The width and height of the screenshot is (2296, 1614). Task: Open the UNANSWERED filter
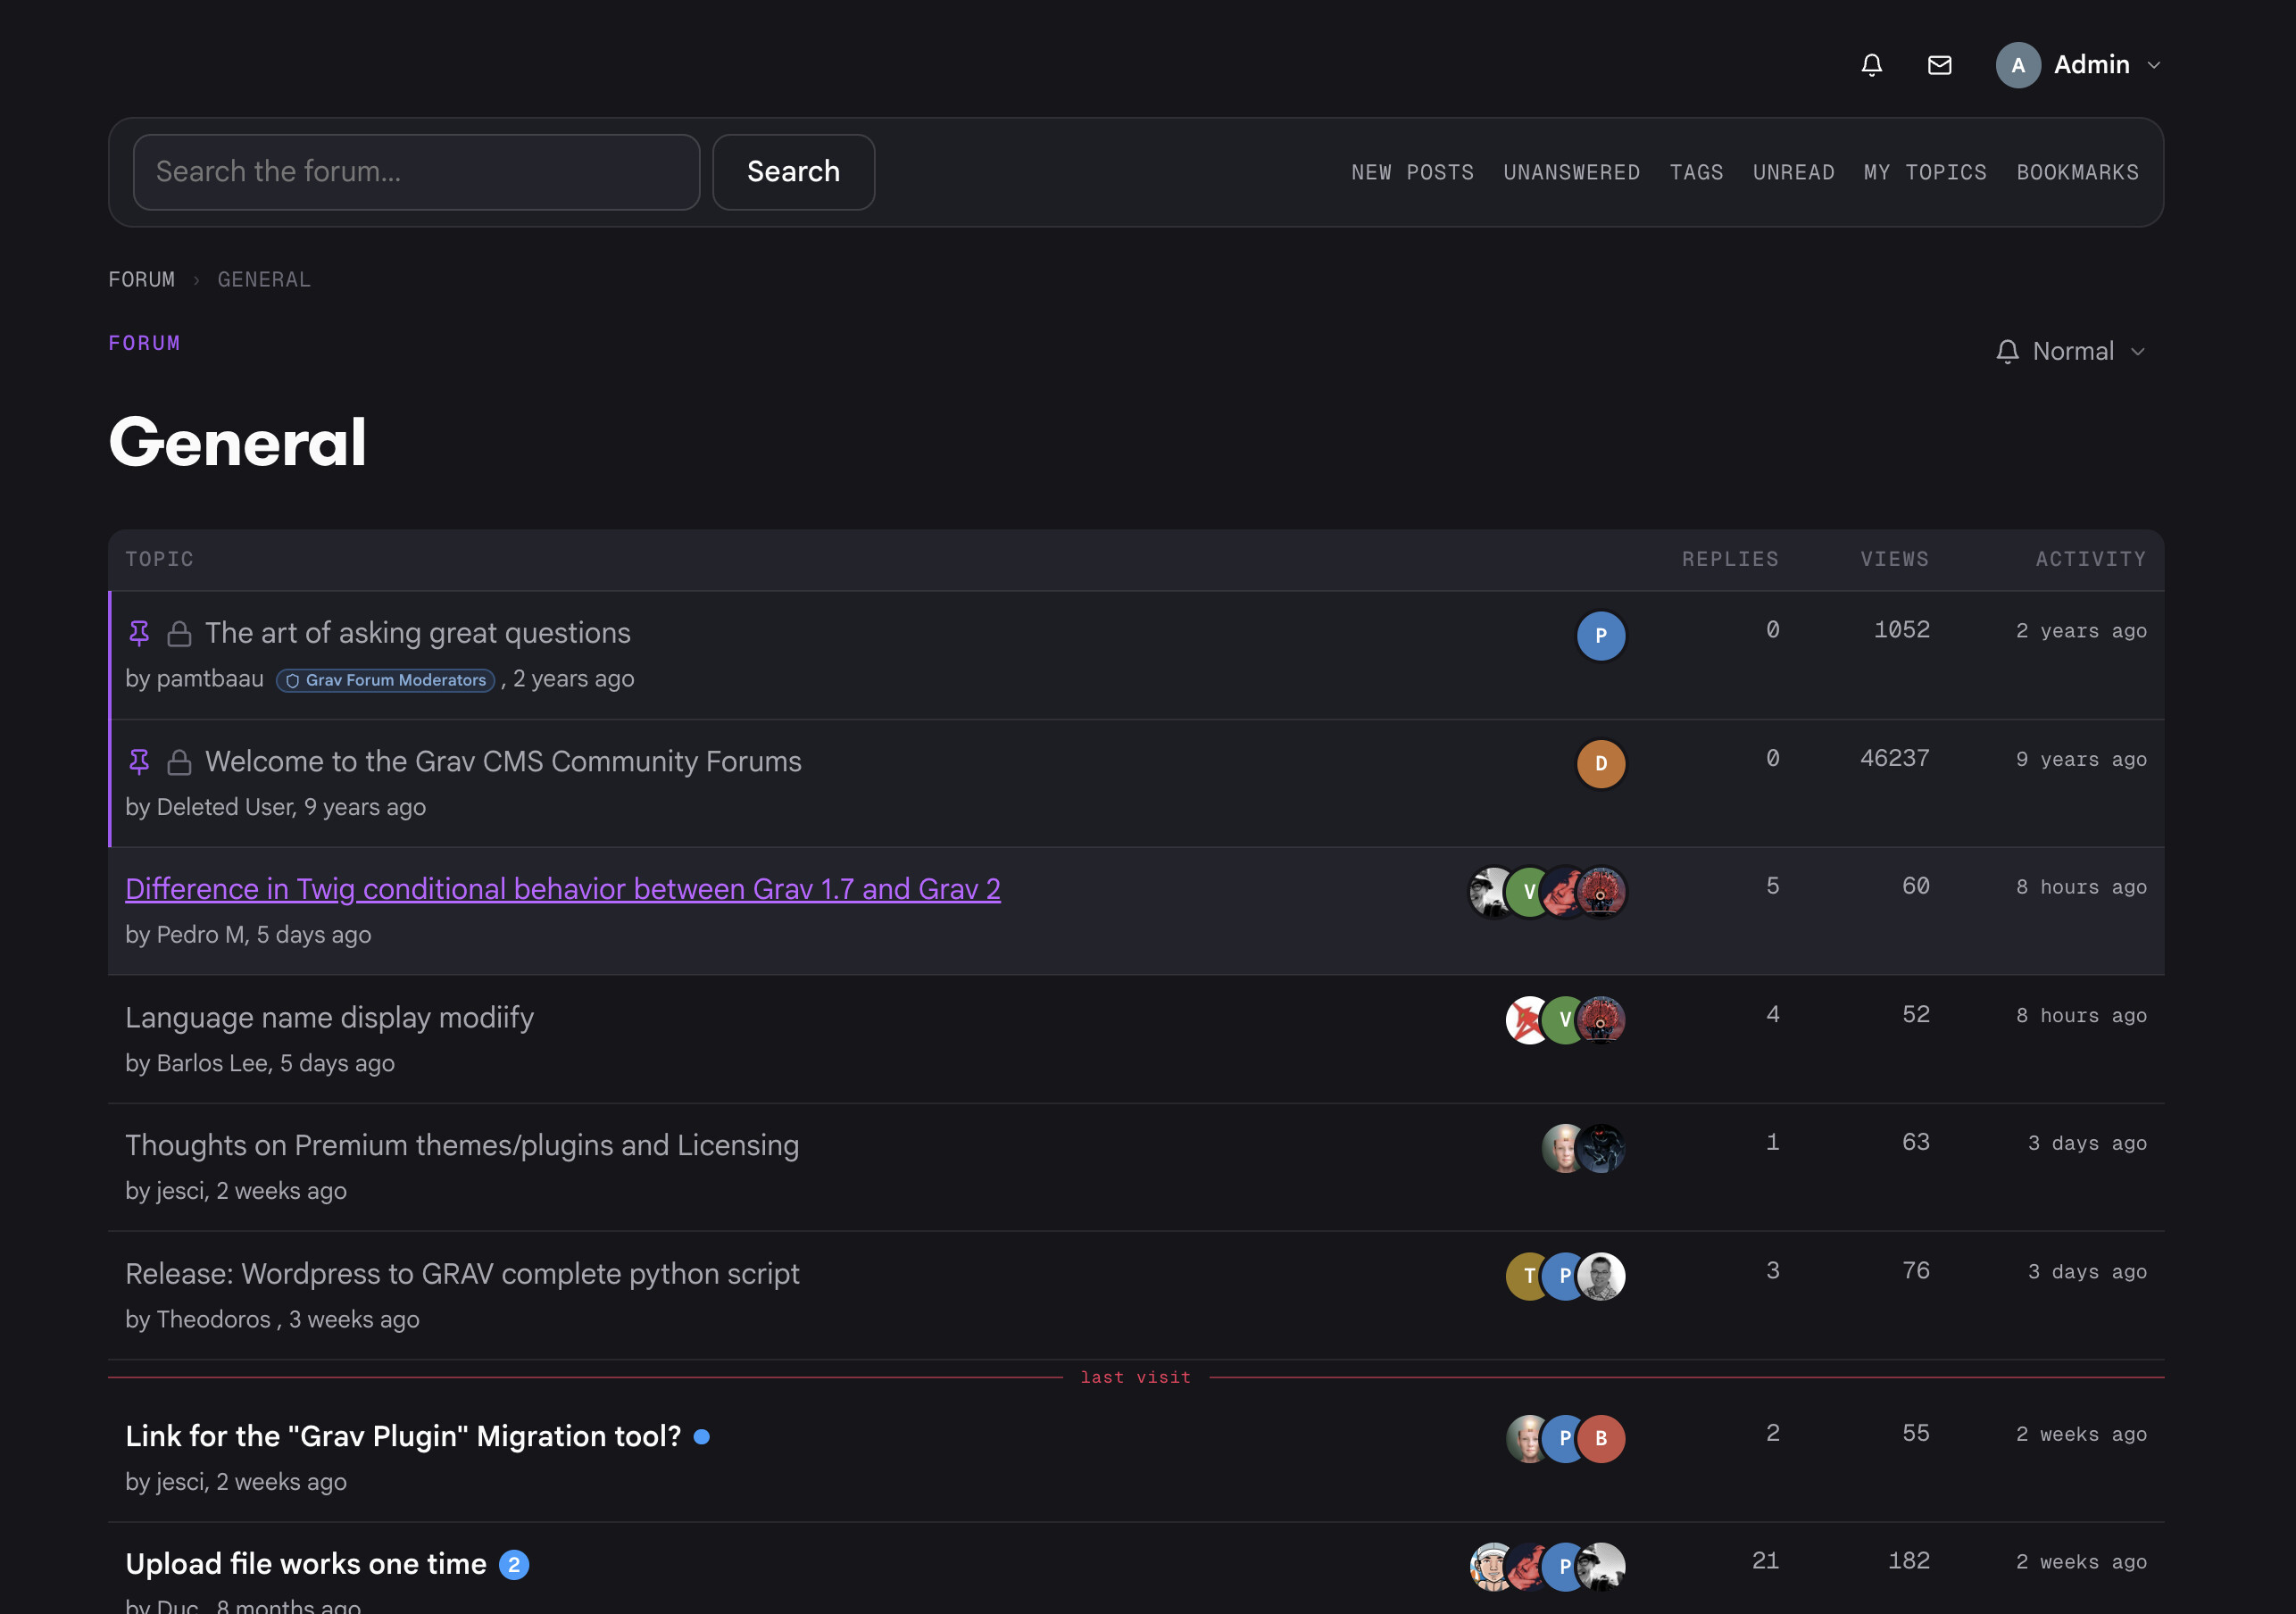point(1571,172)
